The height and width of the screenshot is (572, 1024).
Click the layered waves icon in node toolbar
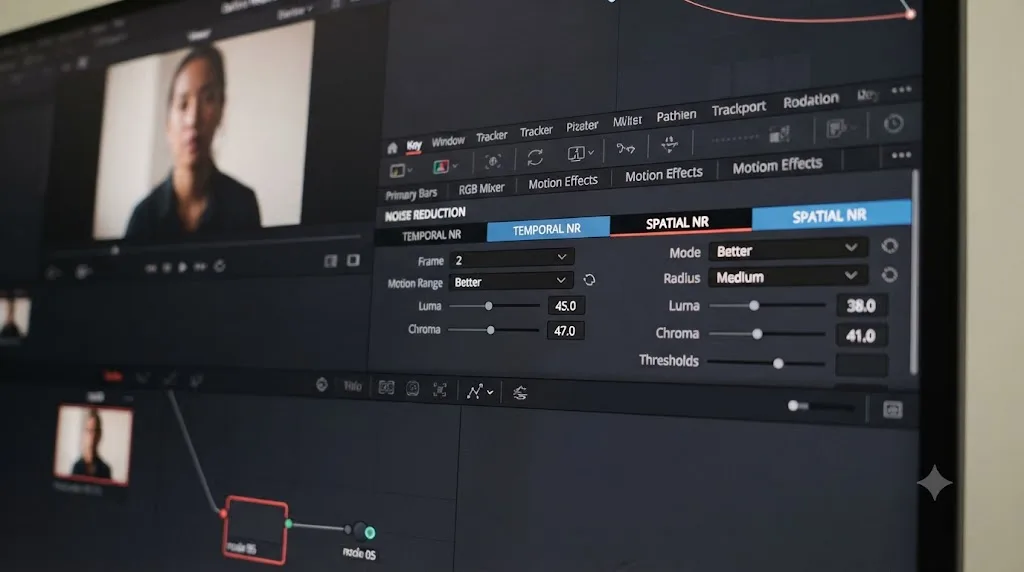[x=520, y=393]
